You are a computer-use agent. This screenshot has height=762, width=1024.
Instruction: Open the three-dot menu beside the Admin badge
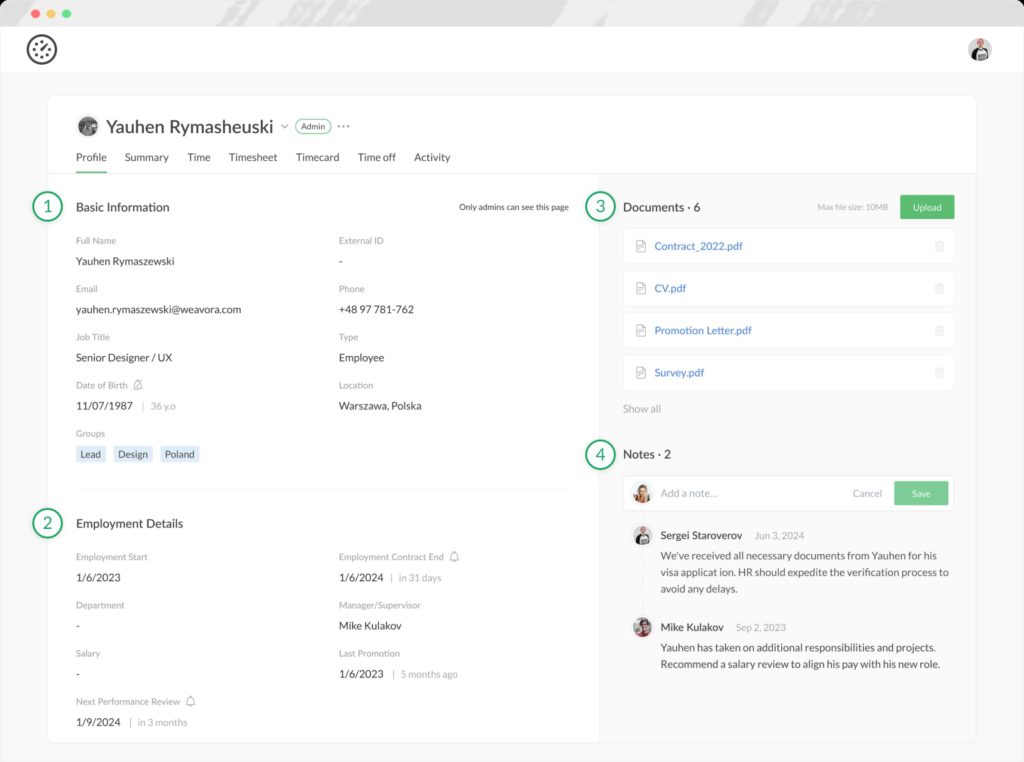[x=343, y=126]
